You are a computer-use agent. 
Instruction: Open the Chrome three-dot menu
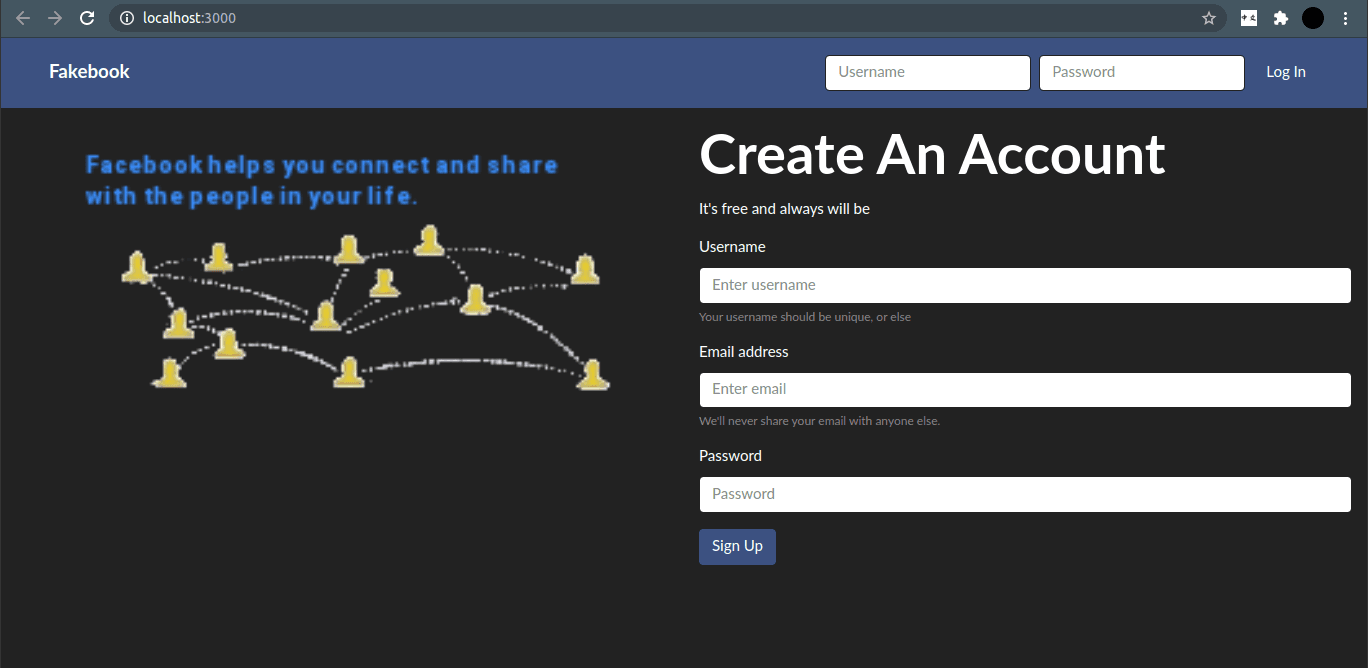click(x=1345, y=18)
